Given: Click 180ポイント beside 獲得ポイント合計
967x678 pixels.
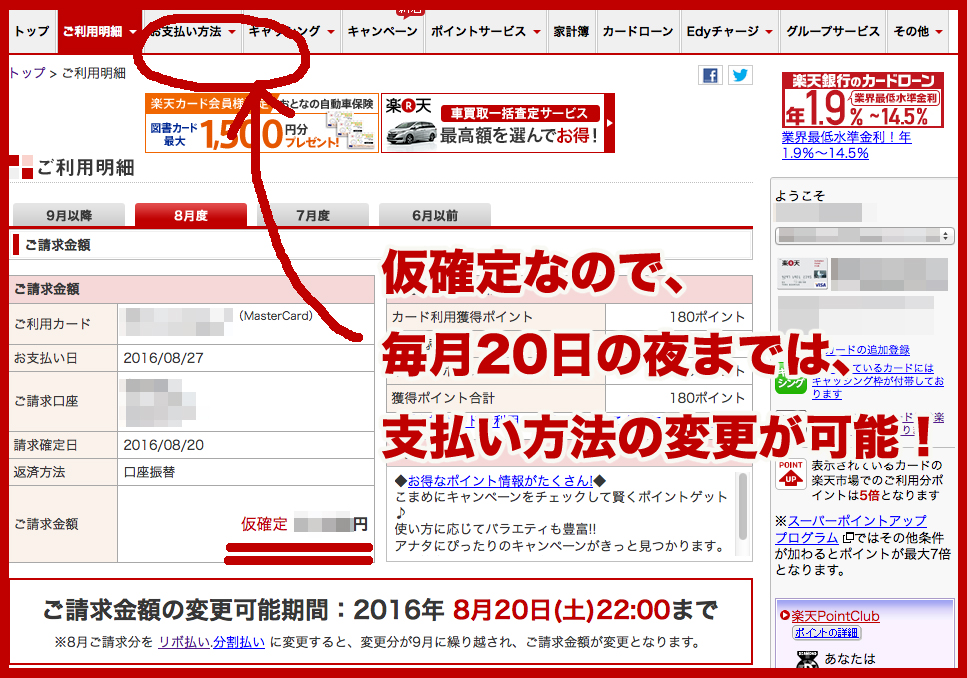Looking at the screenshot, I should coord(707,398).
